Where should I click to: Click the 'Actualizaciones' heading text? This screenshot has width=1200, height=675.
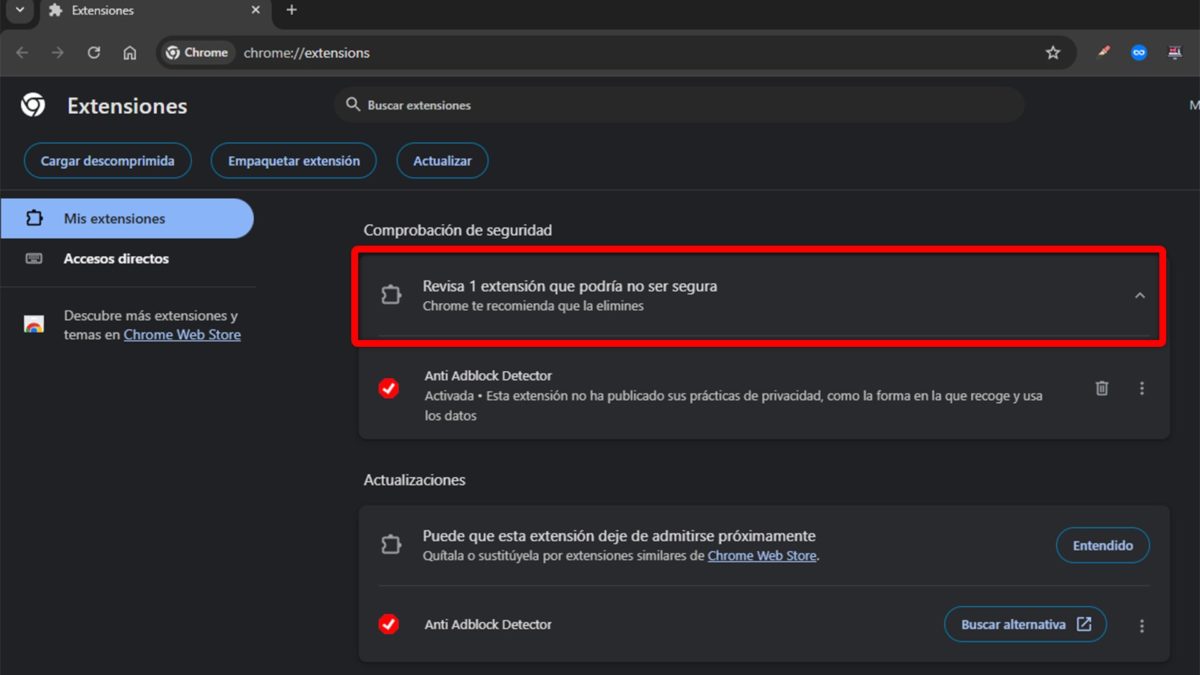[415, 480]
